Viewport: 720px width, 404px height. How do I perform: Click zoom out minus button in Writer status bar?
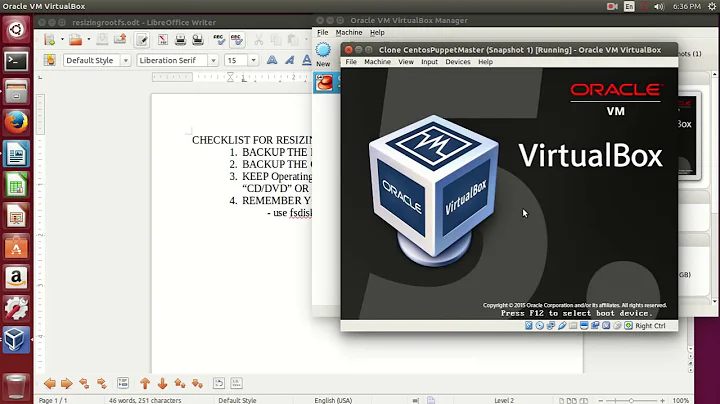click(x=601, y=400)
